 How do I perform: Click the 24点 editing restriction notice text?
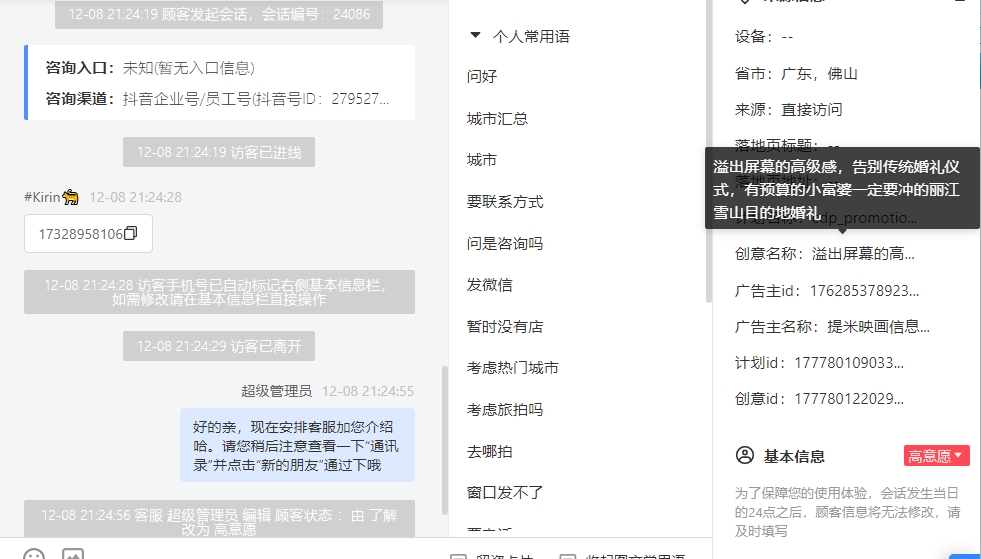pyautogui.click(x=848, y=512)
